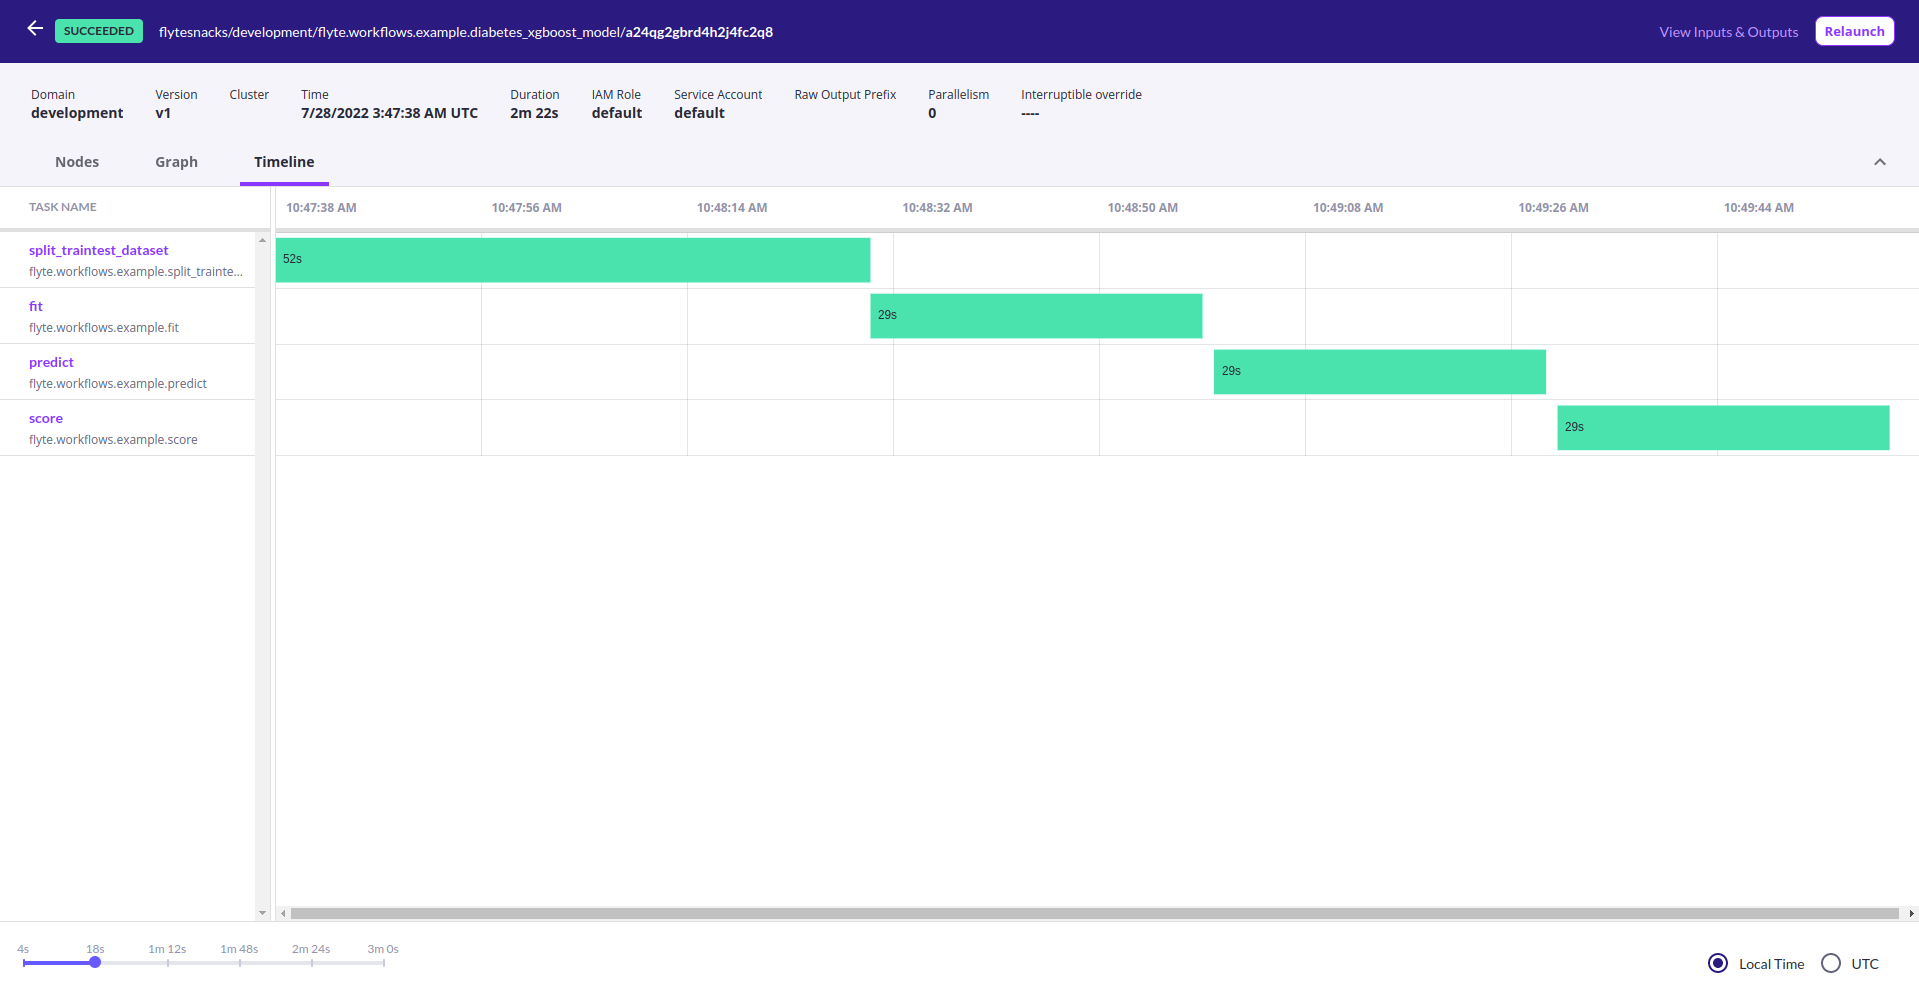The height and width of the screenshot is (1003, 1919).
Task: Open View Inputs & Outputs
Action: 1728,32
